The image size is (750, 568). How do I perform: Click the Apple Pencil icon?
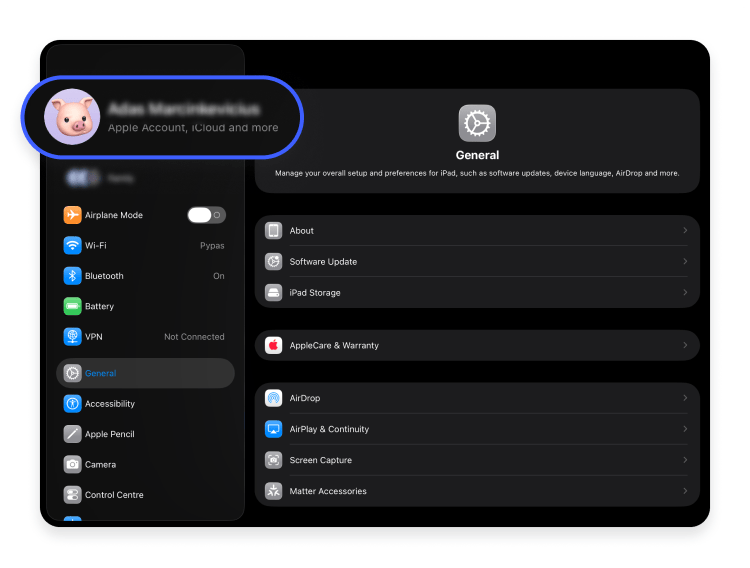click(72, 434)
